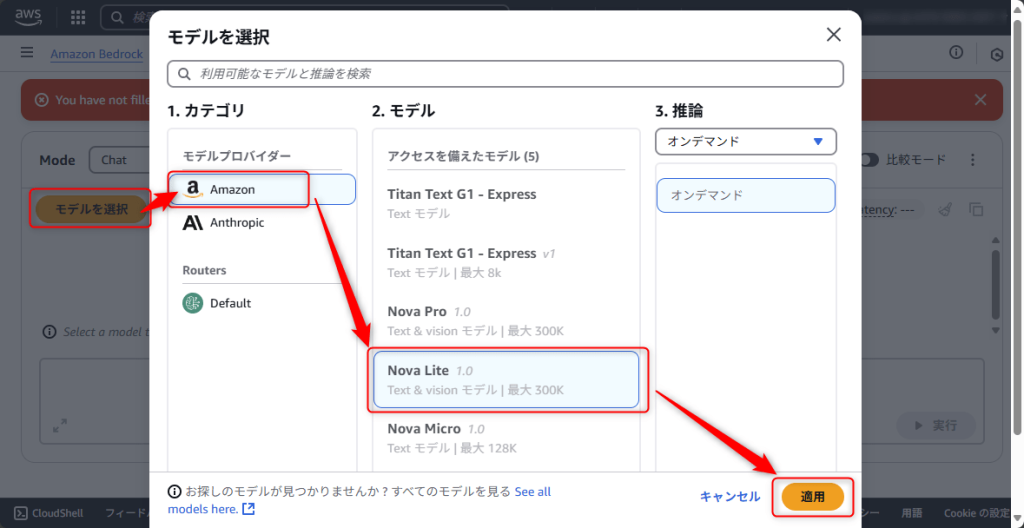Select Titan Text G1 - Express Text モデル
The width and height of the screenshot is (1024, 528).
(x=505, y=203)
